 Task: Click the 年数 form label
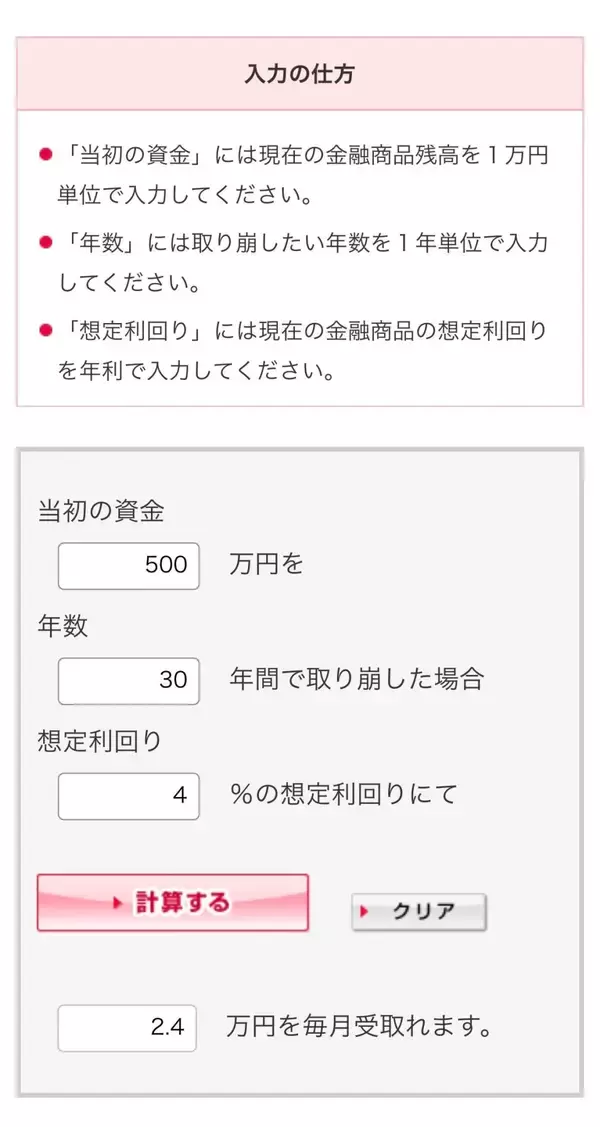point(62,626)
